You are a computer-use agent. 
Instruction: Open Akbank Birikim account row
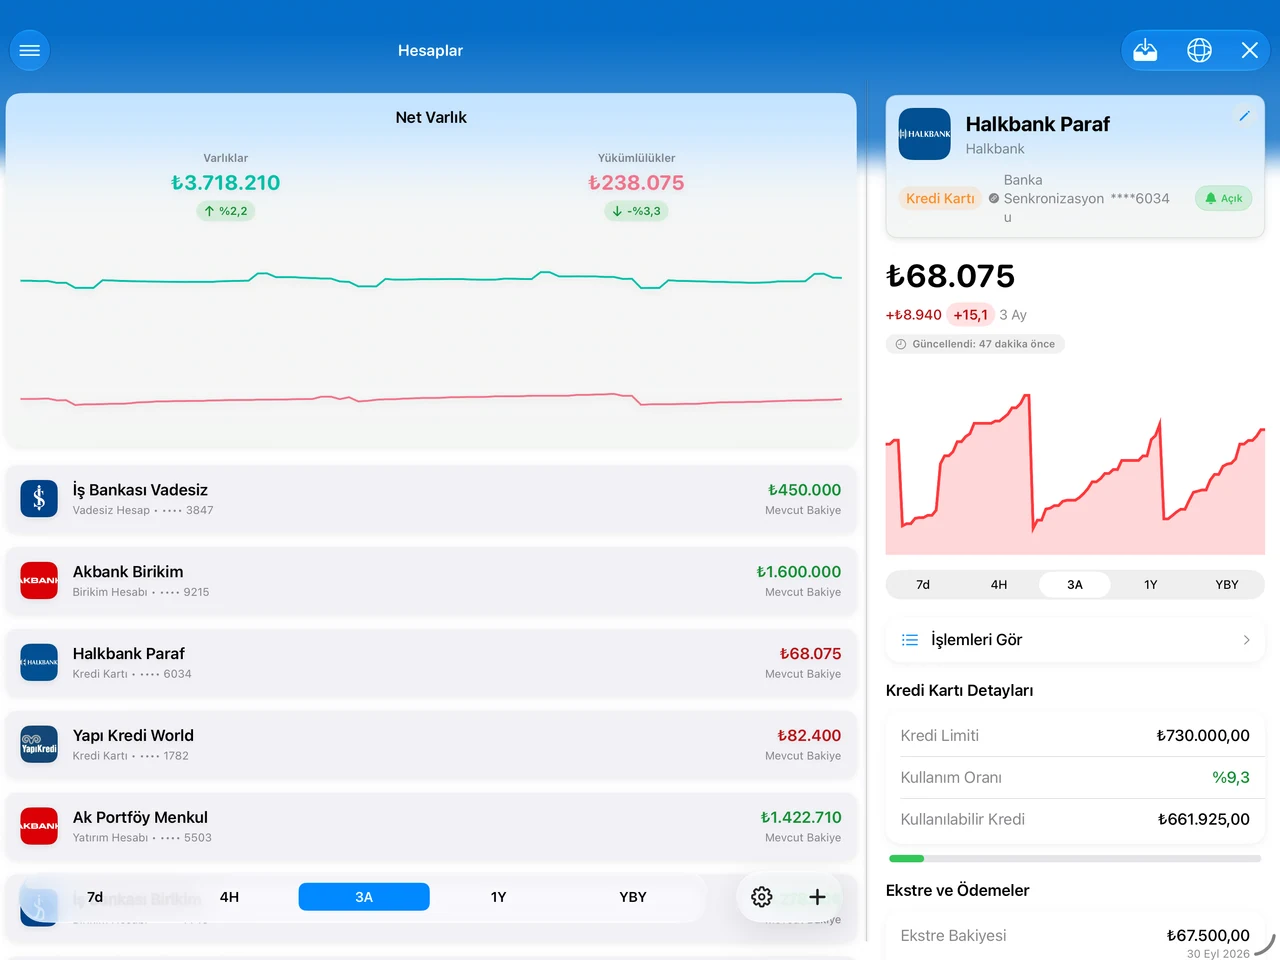(431, 580)
